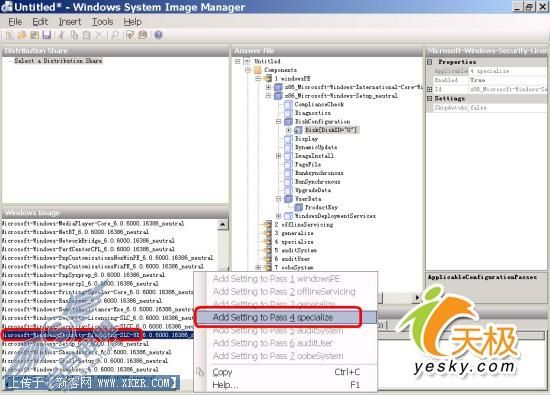Expand the Id property row
550x395 pixels.
point(430,89)
